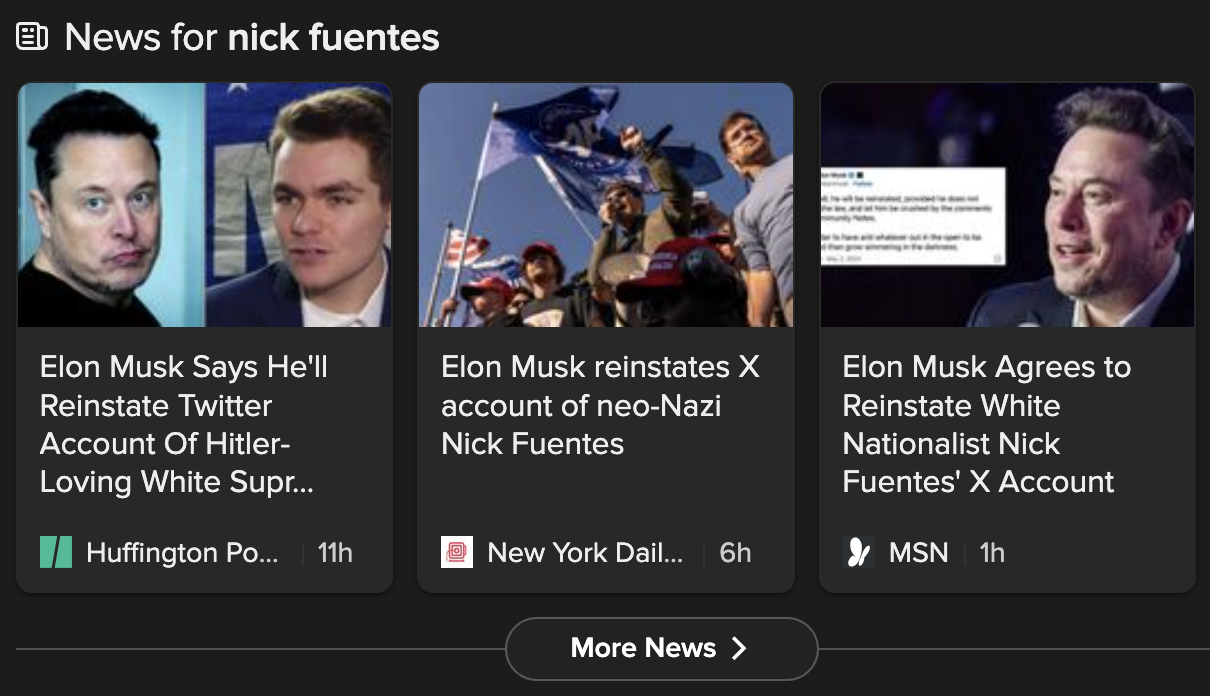Open the Huffington Post article thumbnail image

pos(205,205)
